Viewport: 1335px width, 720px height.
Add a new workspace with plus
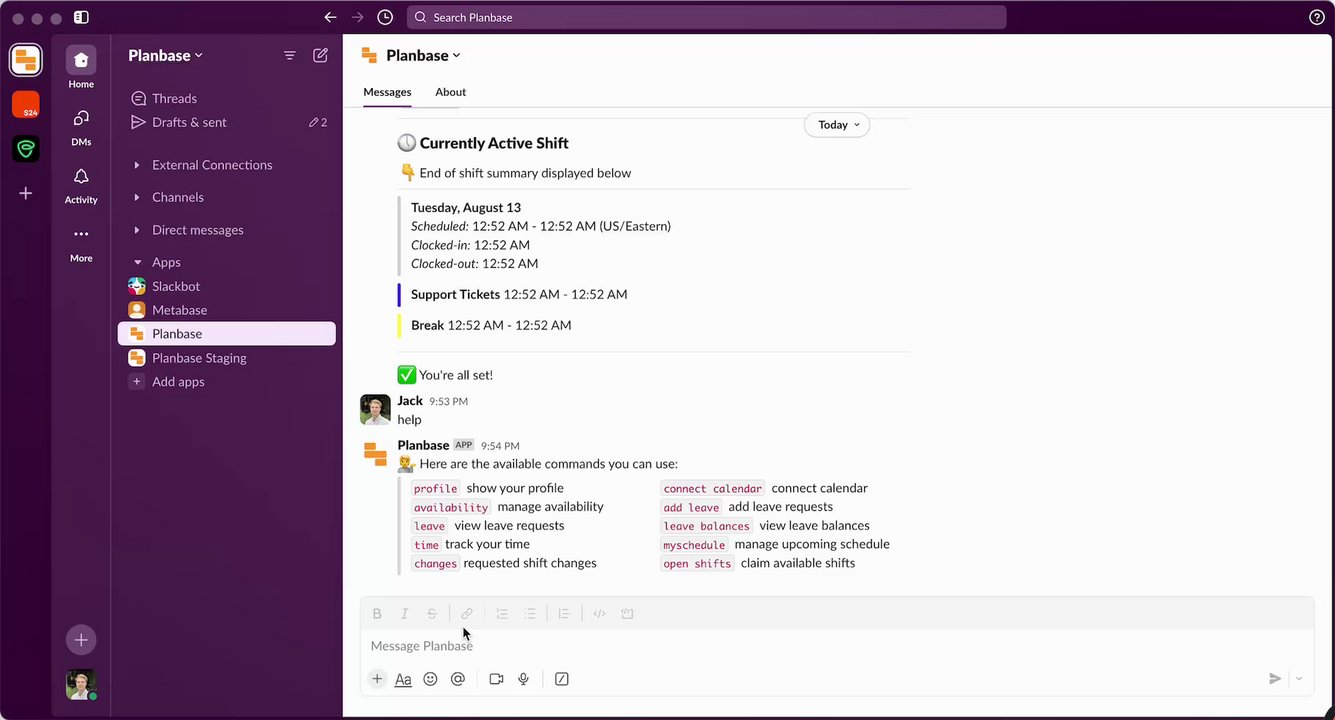tap(26, 193)
